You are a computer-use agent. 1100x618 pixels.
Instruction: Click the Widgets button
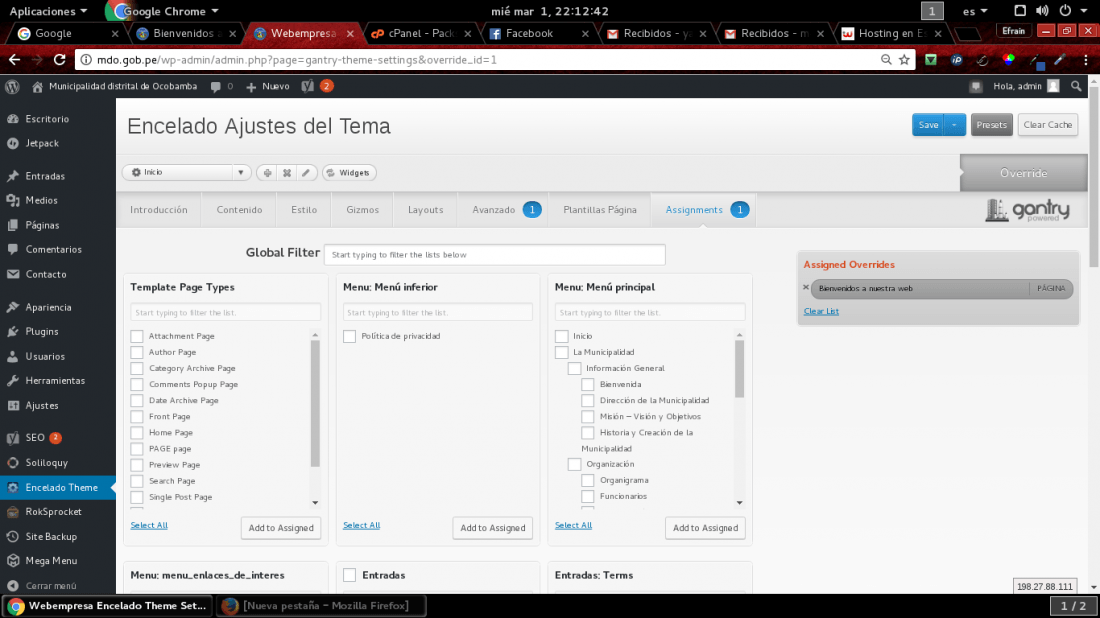click(349, 173)
